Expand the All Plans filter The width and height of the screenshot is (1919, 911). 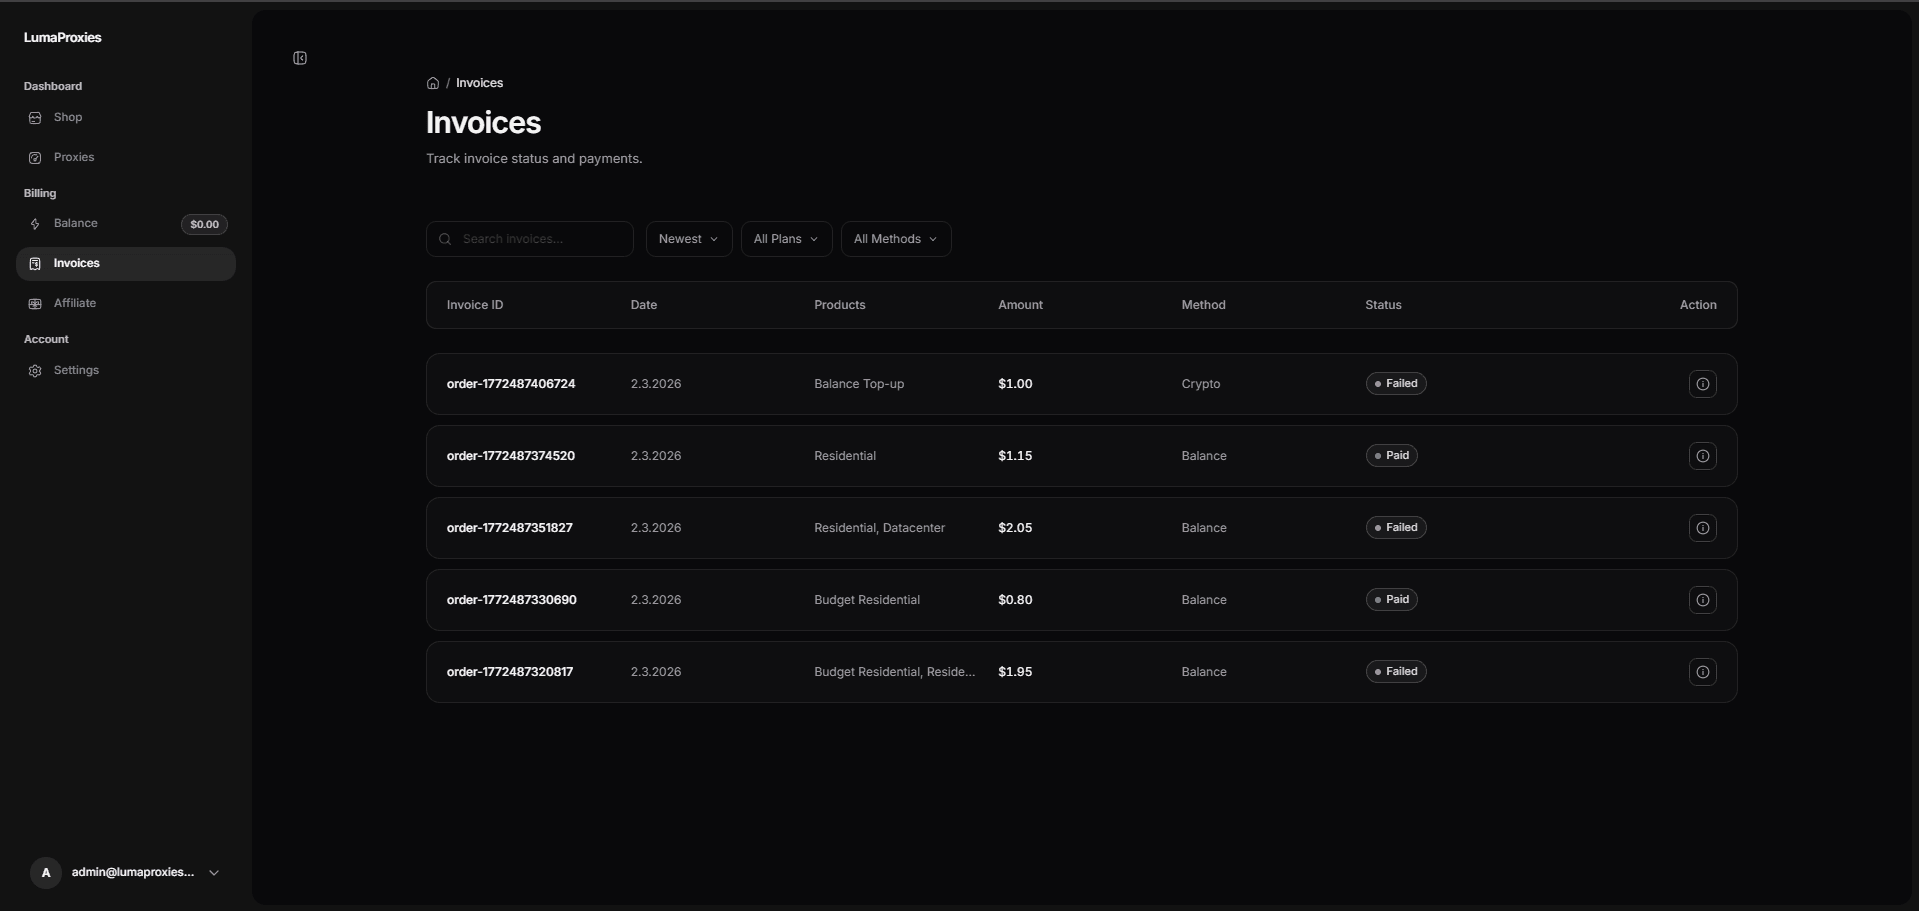[785, 238]
